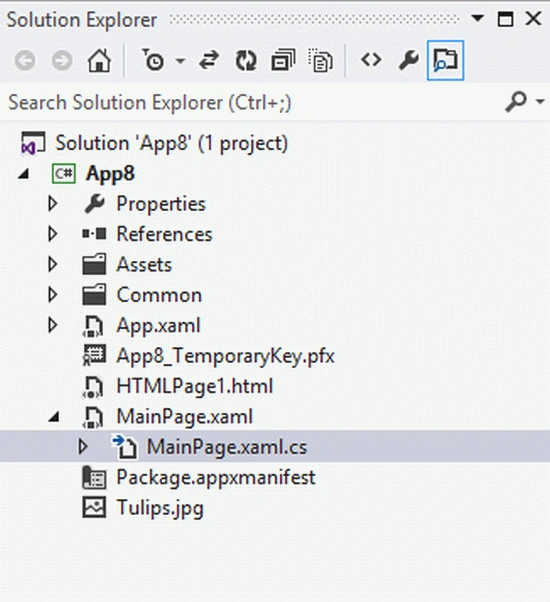
Task: Click the Package.appxmanifest file icon
Action: pos(94,477)
